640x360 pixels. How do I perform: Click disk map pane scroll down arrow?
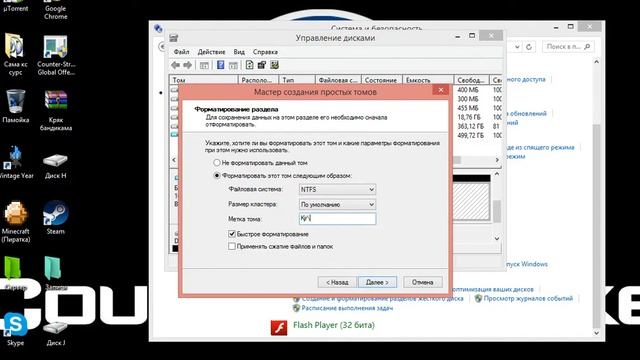pos(497,239)
